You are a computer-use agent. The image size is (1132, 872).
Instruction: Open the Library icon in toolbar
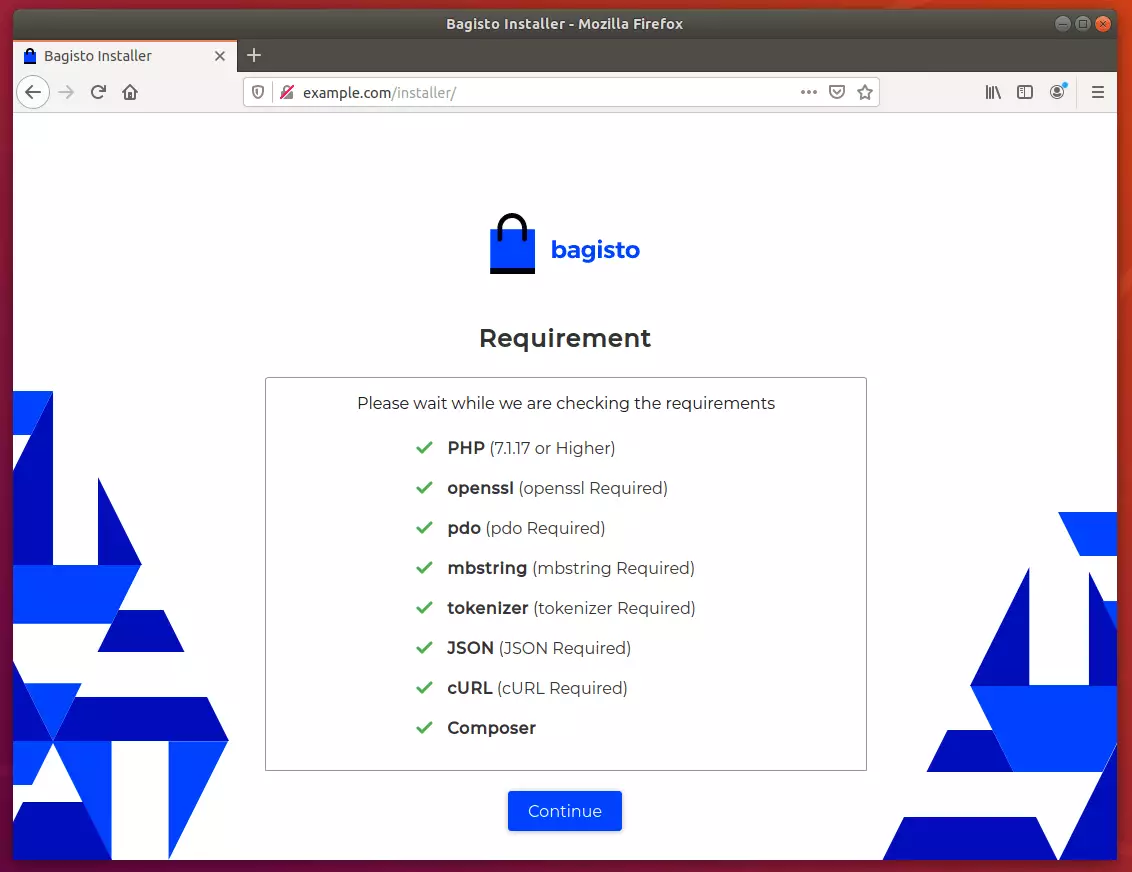pyautogui.click(x=993, y=92)
